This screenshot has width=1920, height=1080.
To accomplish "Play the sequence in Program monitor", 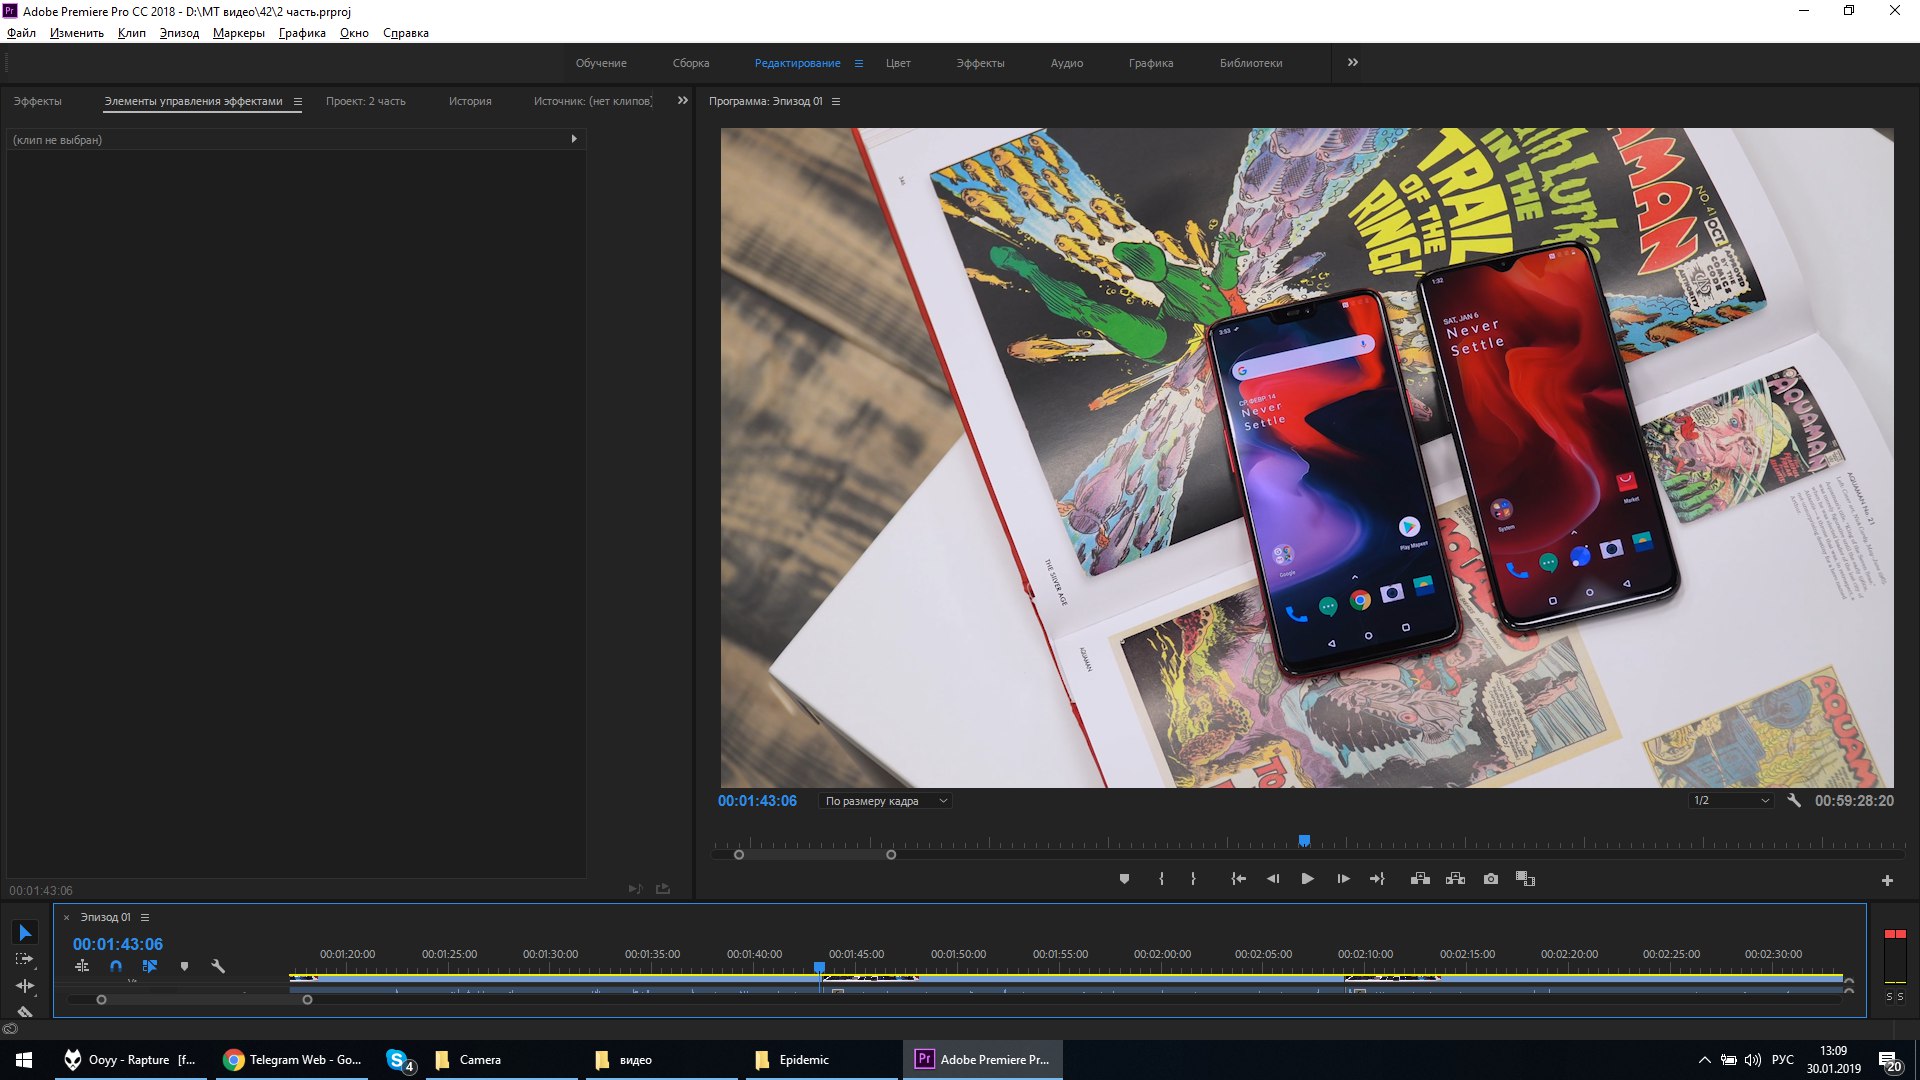I will [1307, 879].
